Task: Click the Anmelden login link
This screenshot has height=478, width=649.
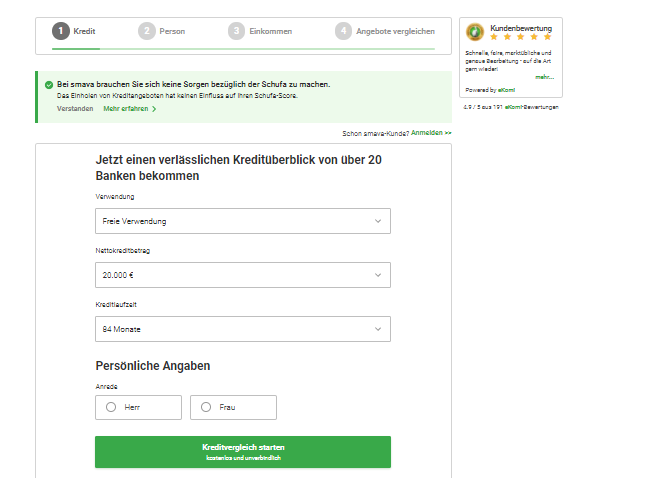Action: 431,133
